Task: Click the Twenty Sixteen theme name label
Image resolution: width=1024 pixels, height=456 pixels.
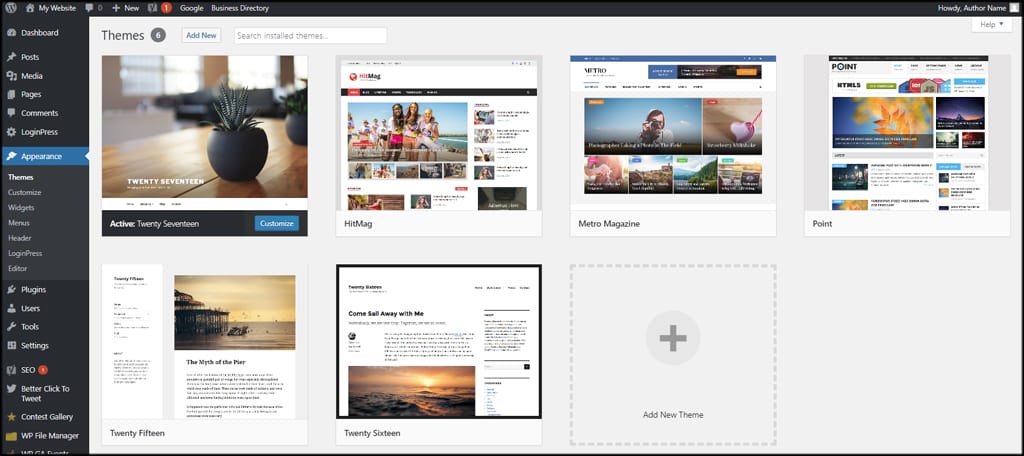Action: (372, 432)
